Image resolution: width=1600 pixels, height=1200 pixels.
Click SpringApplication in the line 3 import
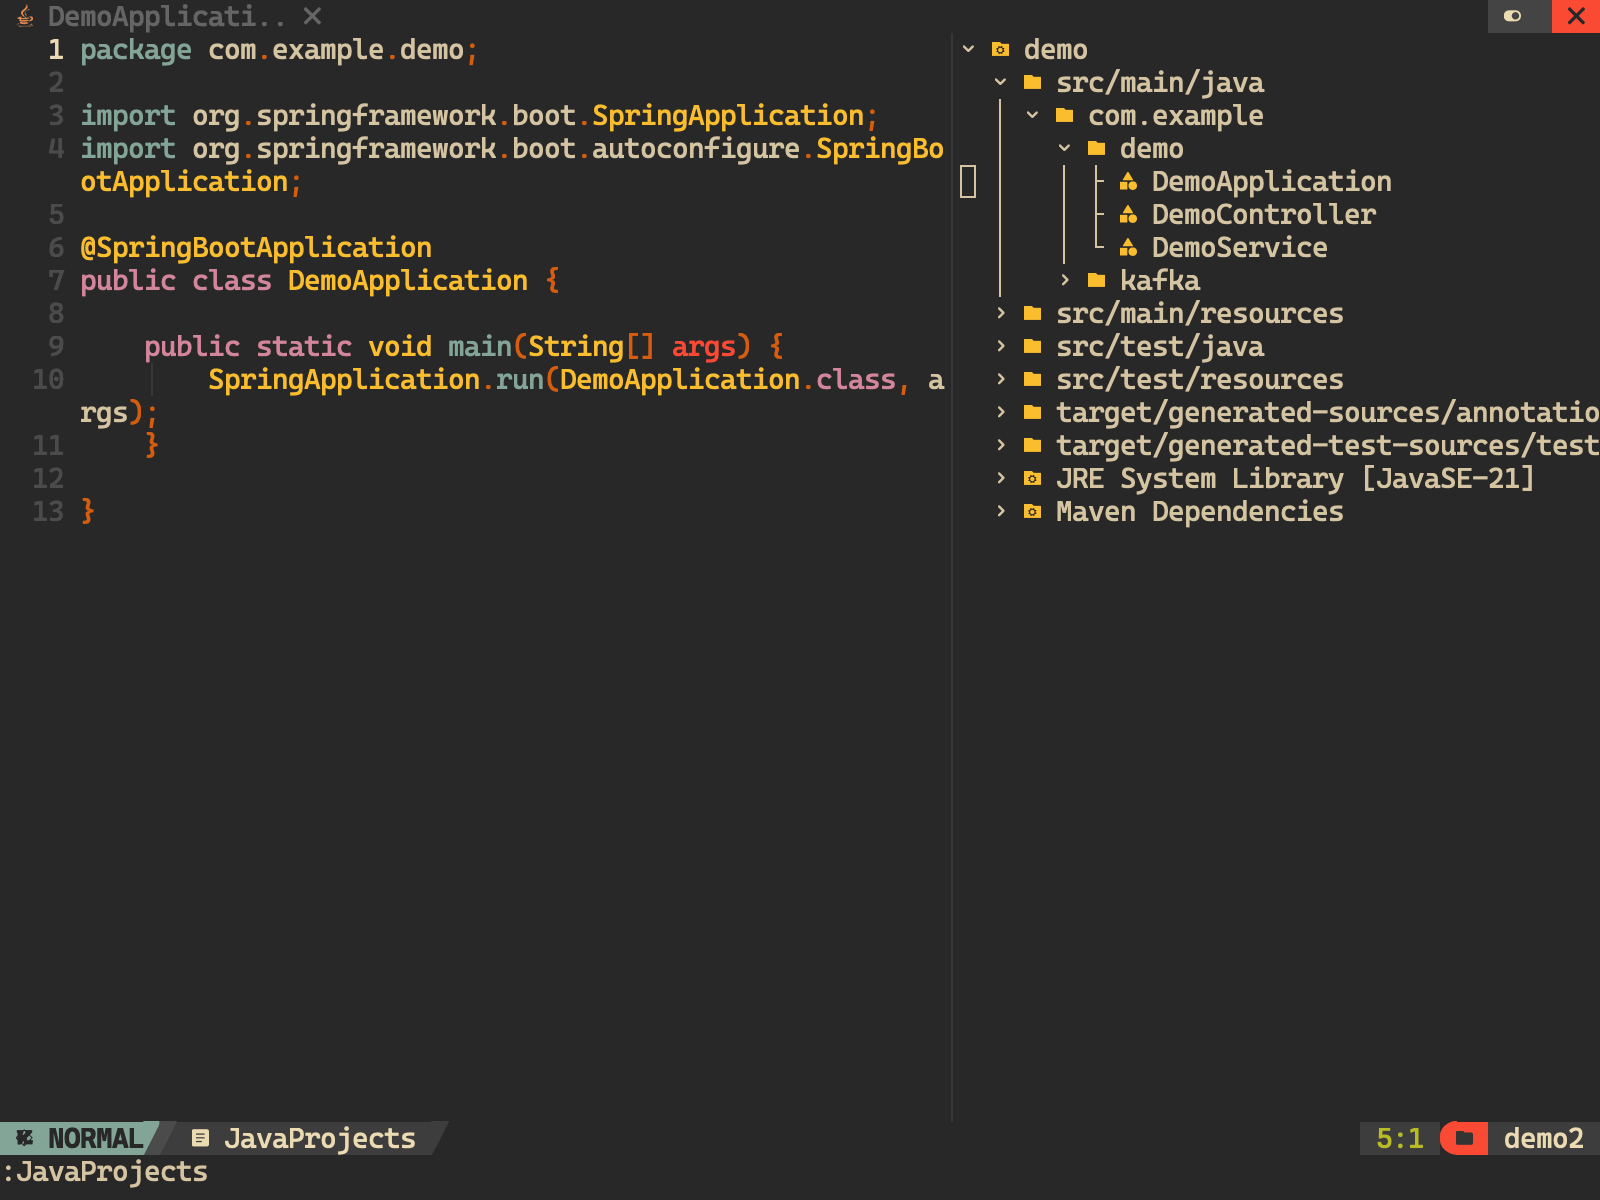click(x=728, y=115)
